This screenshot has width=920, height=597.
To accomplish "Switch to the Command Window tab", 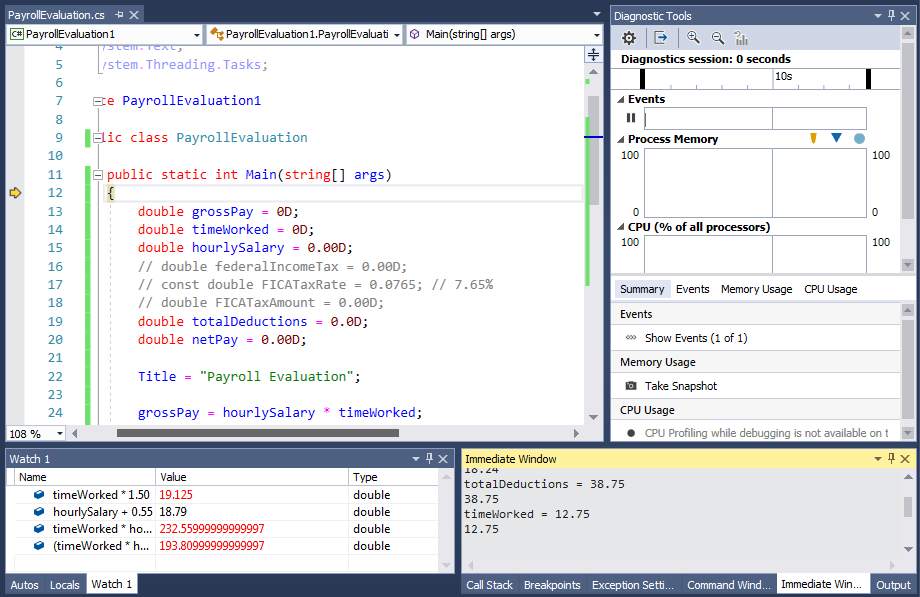I will pyautogui.click(x=729, y=585).
